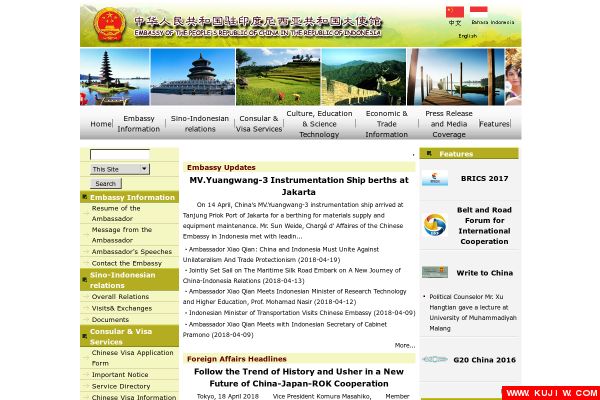Click the rice terraces banner photo
600x400 pixels.
(278, 77)
